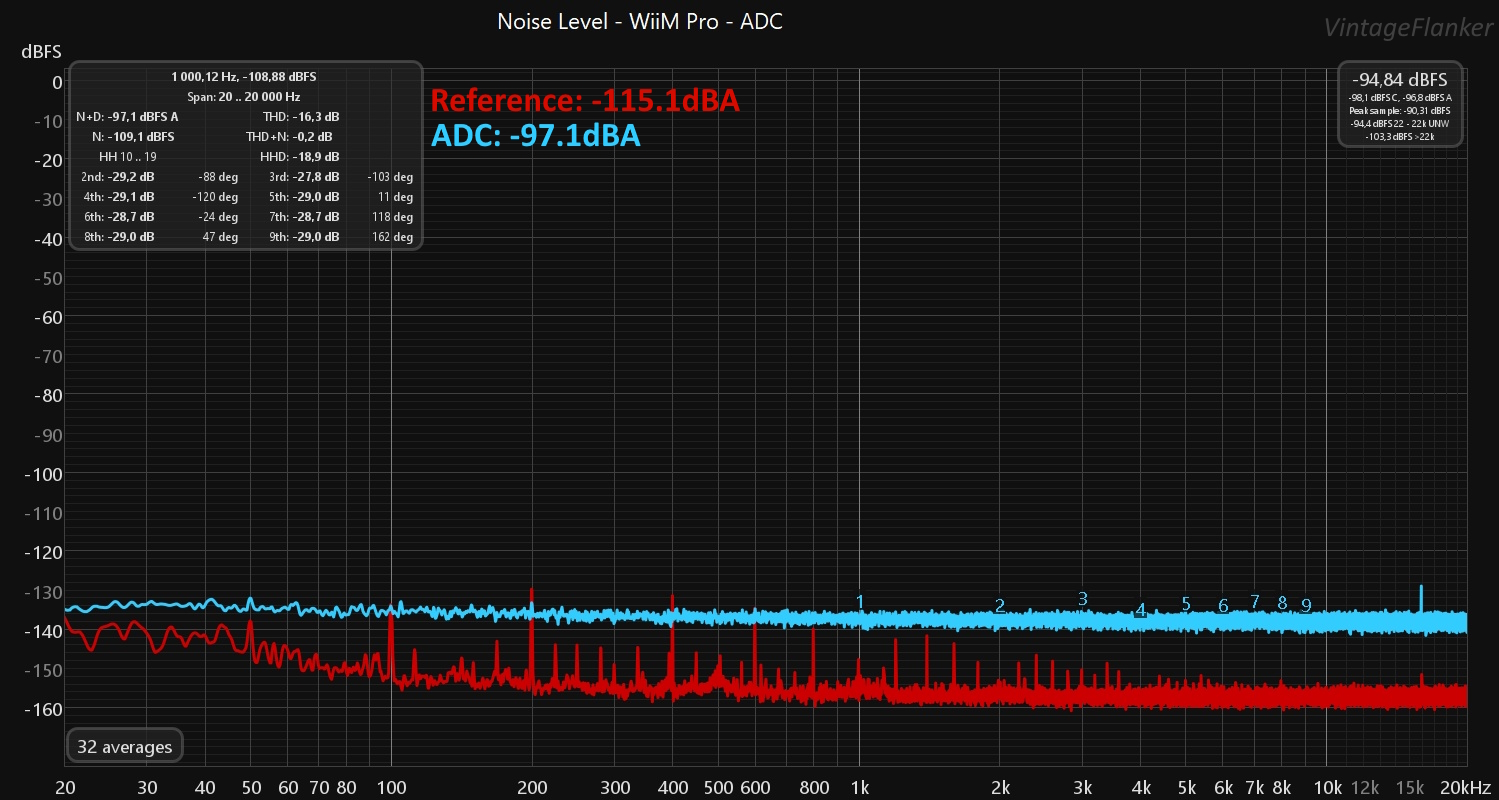This screenshot has height=800, width=1499.
Task: Click the graph title 'Noise Level - WiiM Pro - ADC'
Action: click(640, 21)
